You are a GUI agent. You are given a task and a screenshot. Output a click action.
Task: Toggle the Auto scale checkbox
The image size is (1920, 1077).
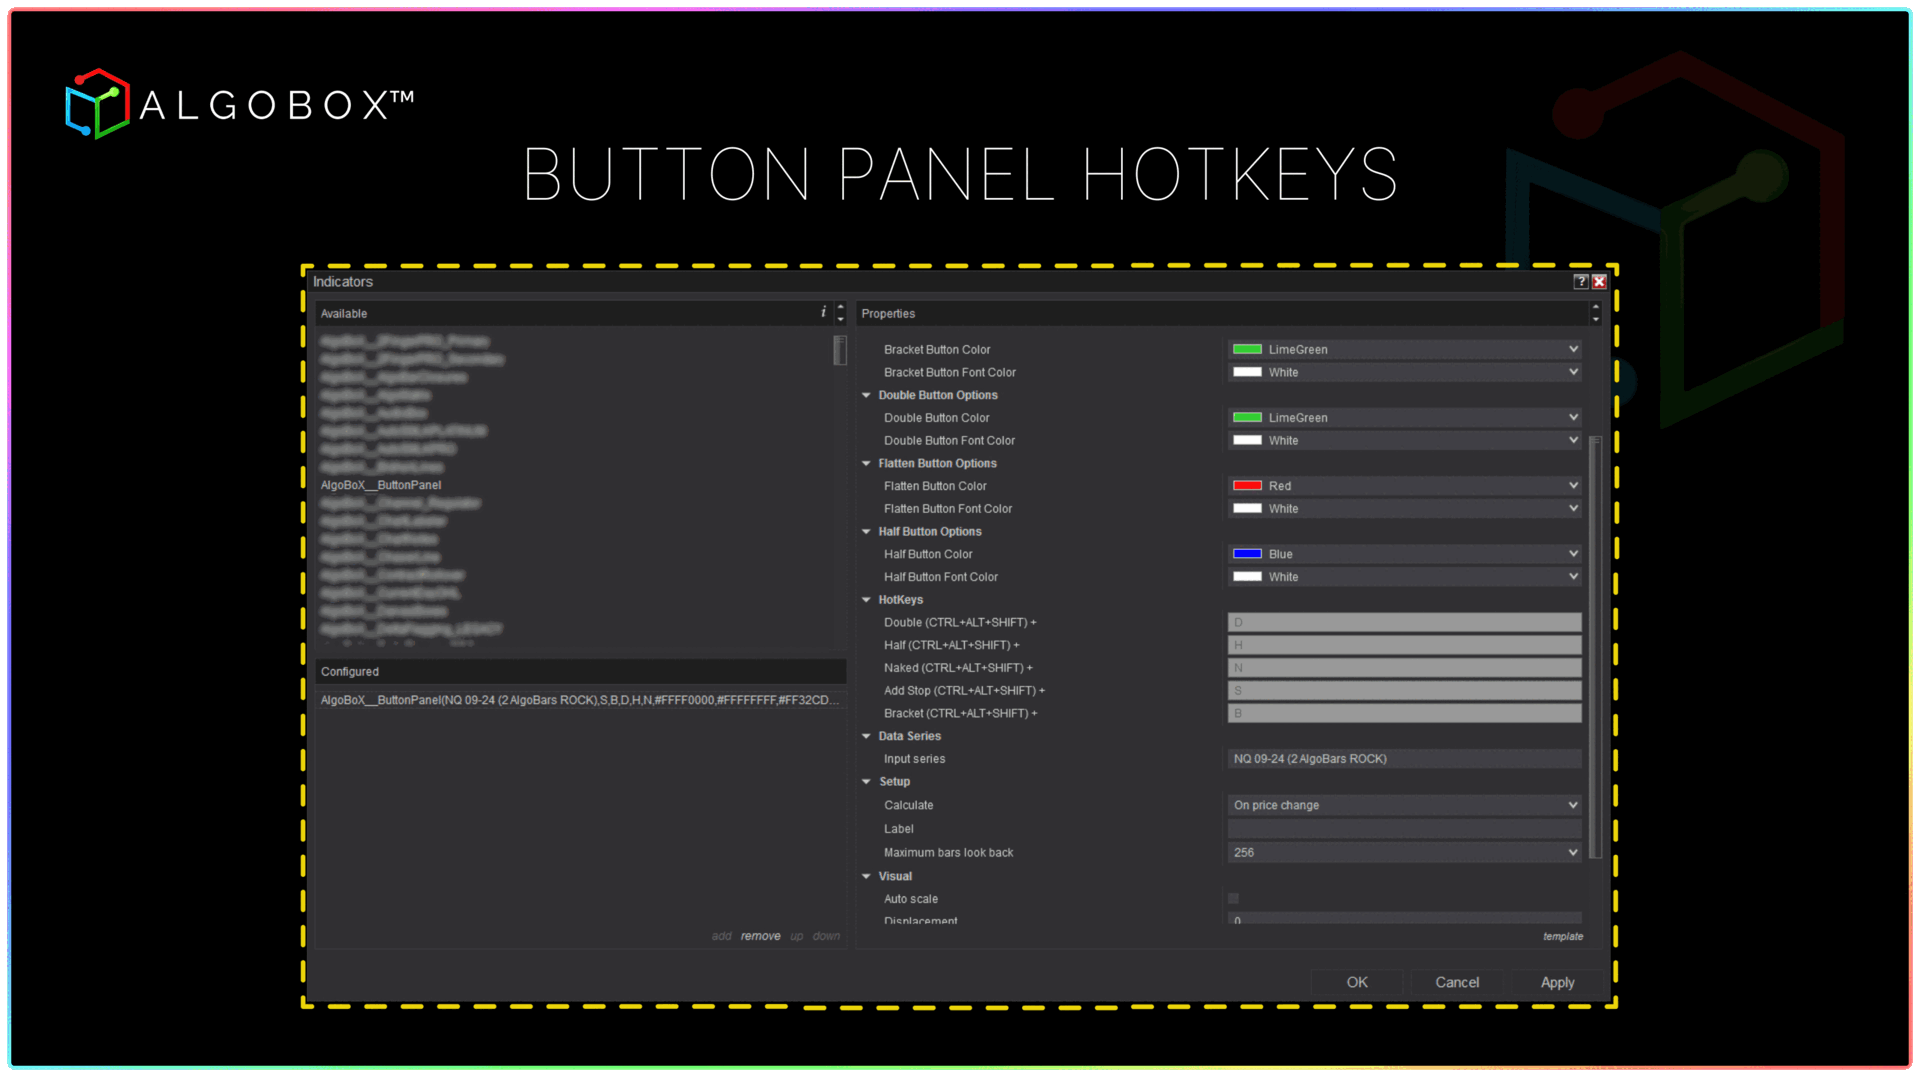tap(1233, 899)
